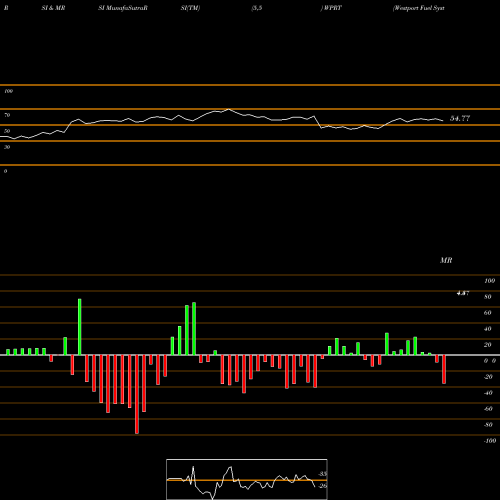500x500 pixels.
Task: Click the MR axis label 20
Action: (x=488, y=345)
